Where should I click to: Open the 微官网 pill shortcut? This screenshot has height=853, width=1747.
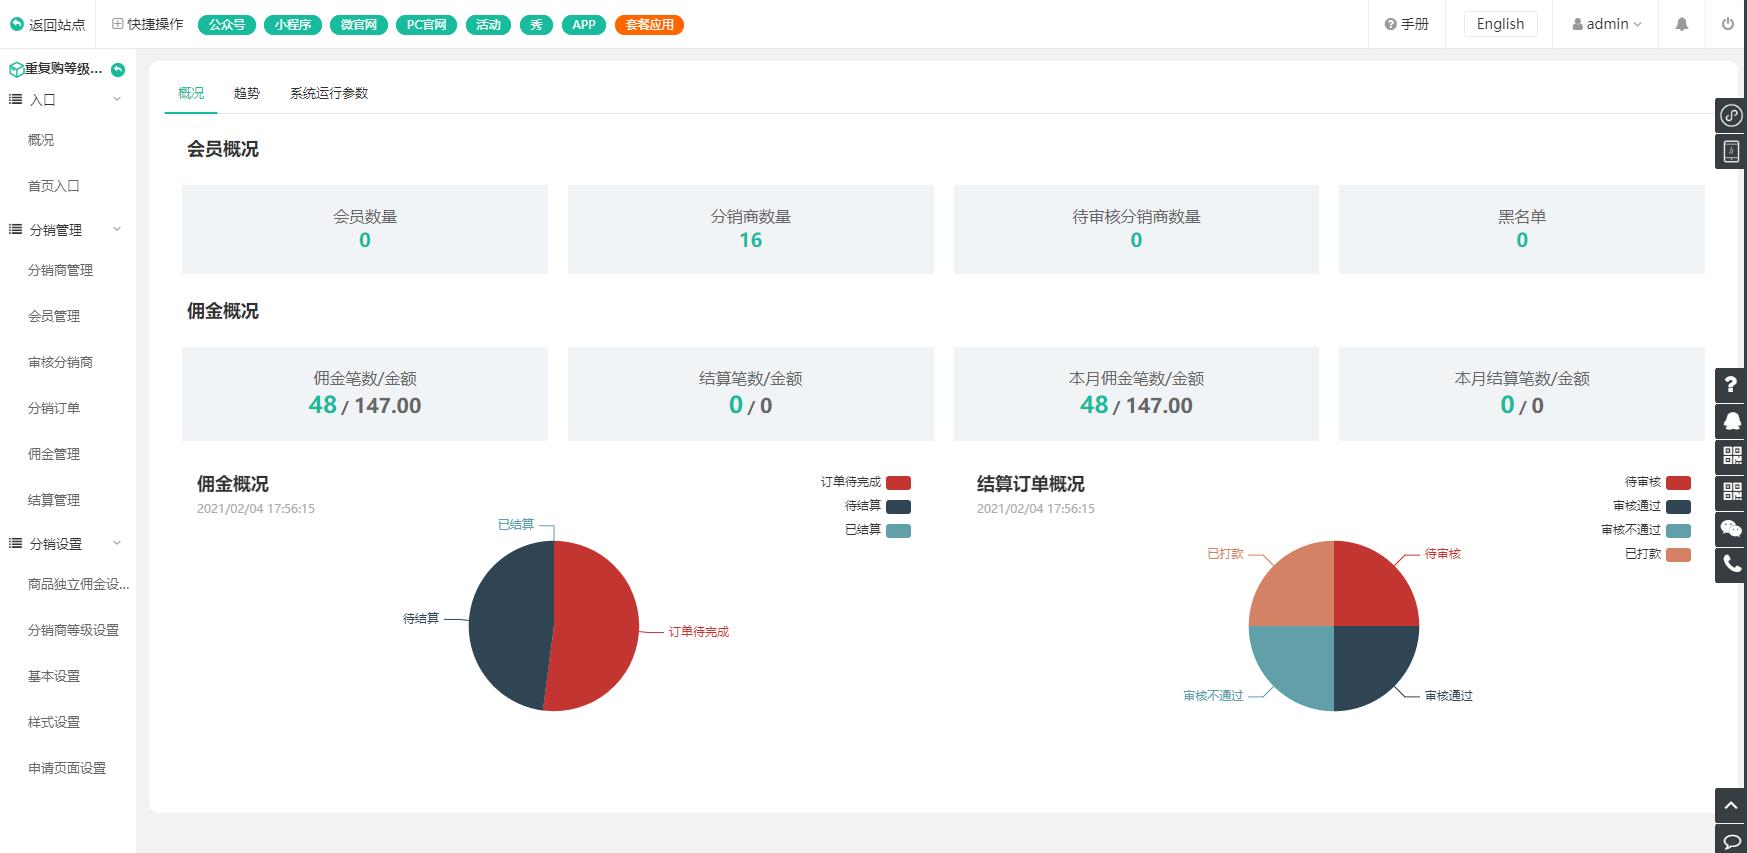(x=359, y=25)
